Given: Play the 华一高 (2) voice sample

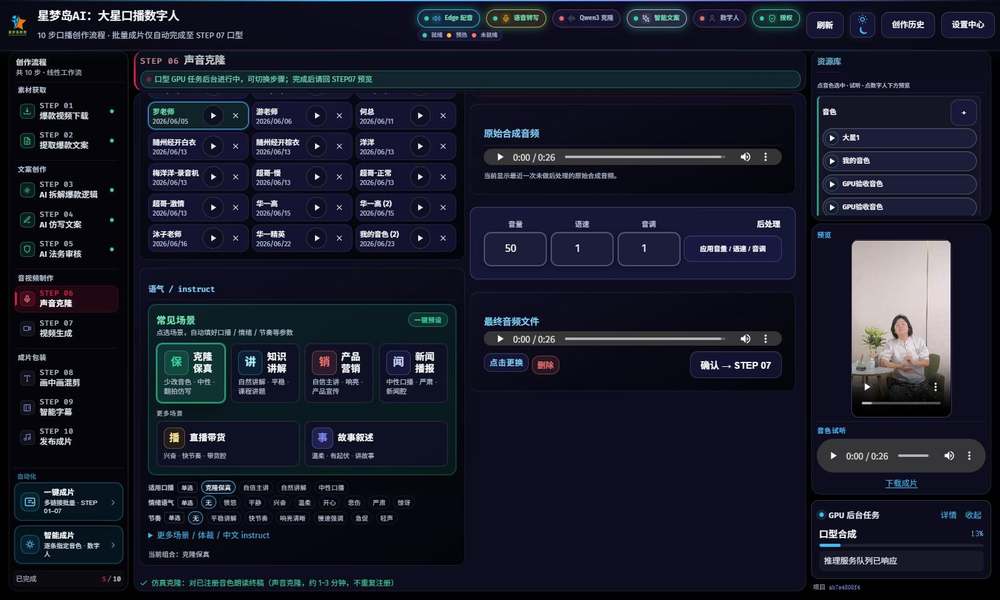Looking at the screenshot, I should (420, 208).
